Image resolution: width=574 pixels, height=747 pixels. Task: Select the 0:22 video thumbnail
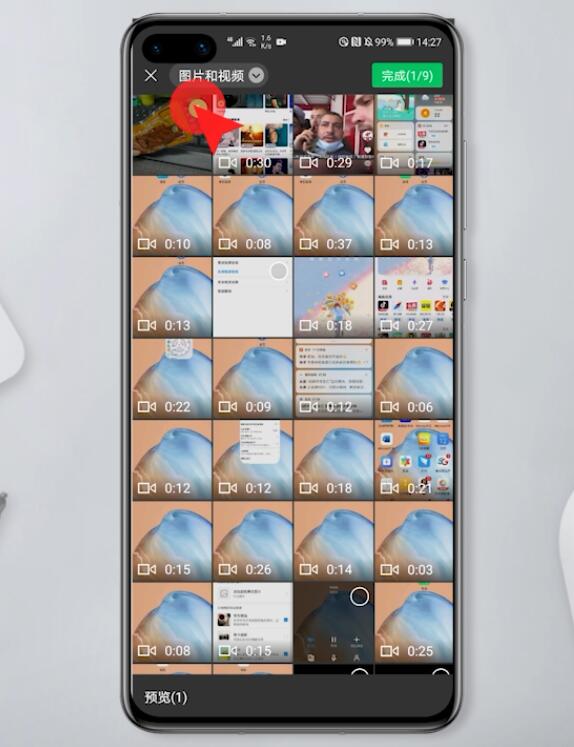point(172,379)
